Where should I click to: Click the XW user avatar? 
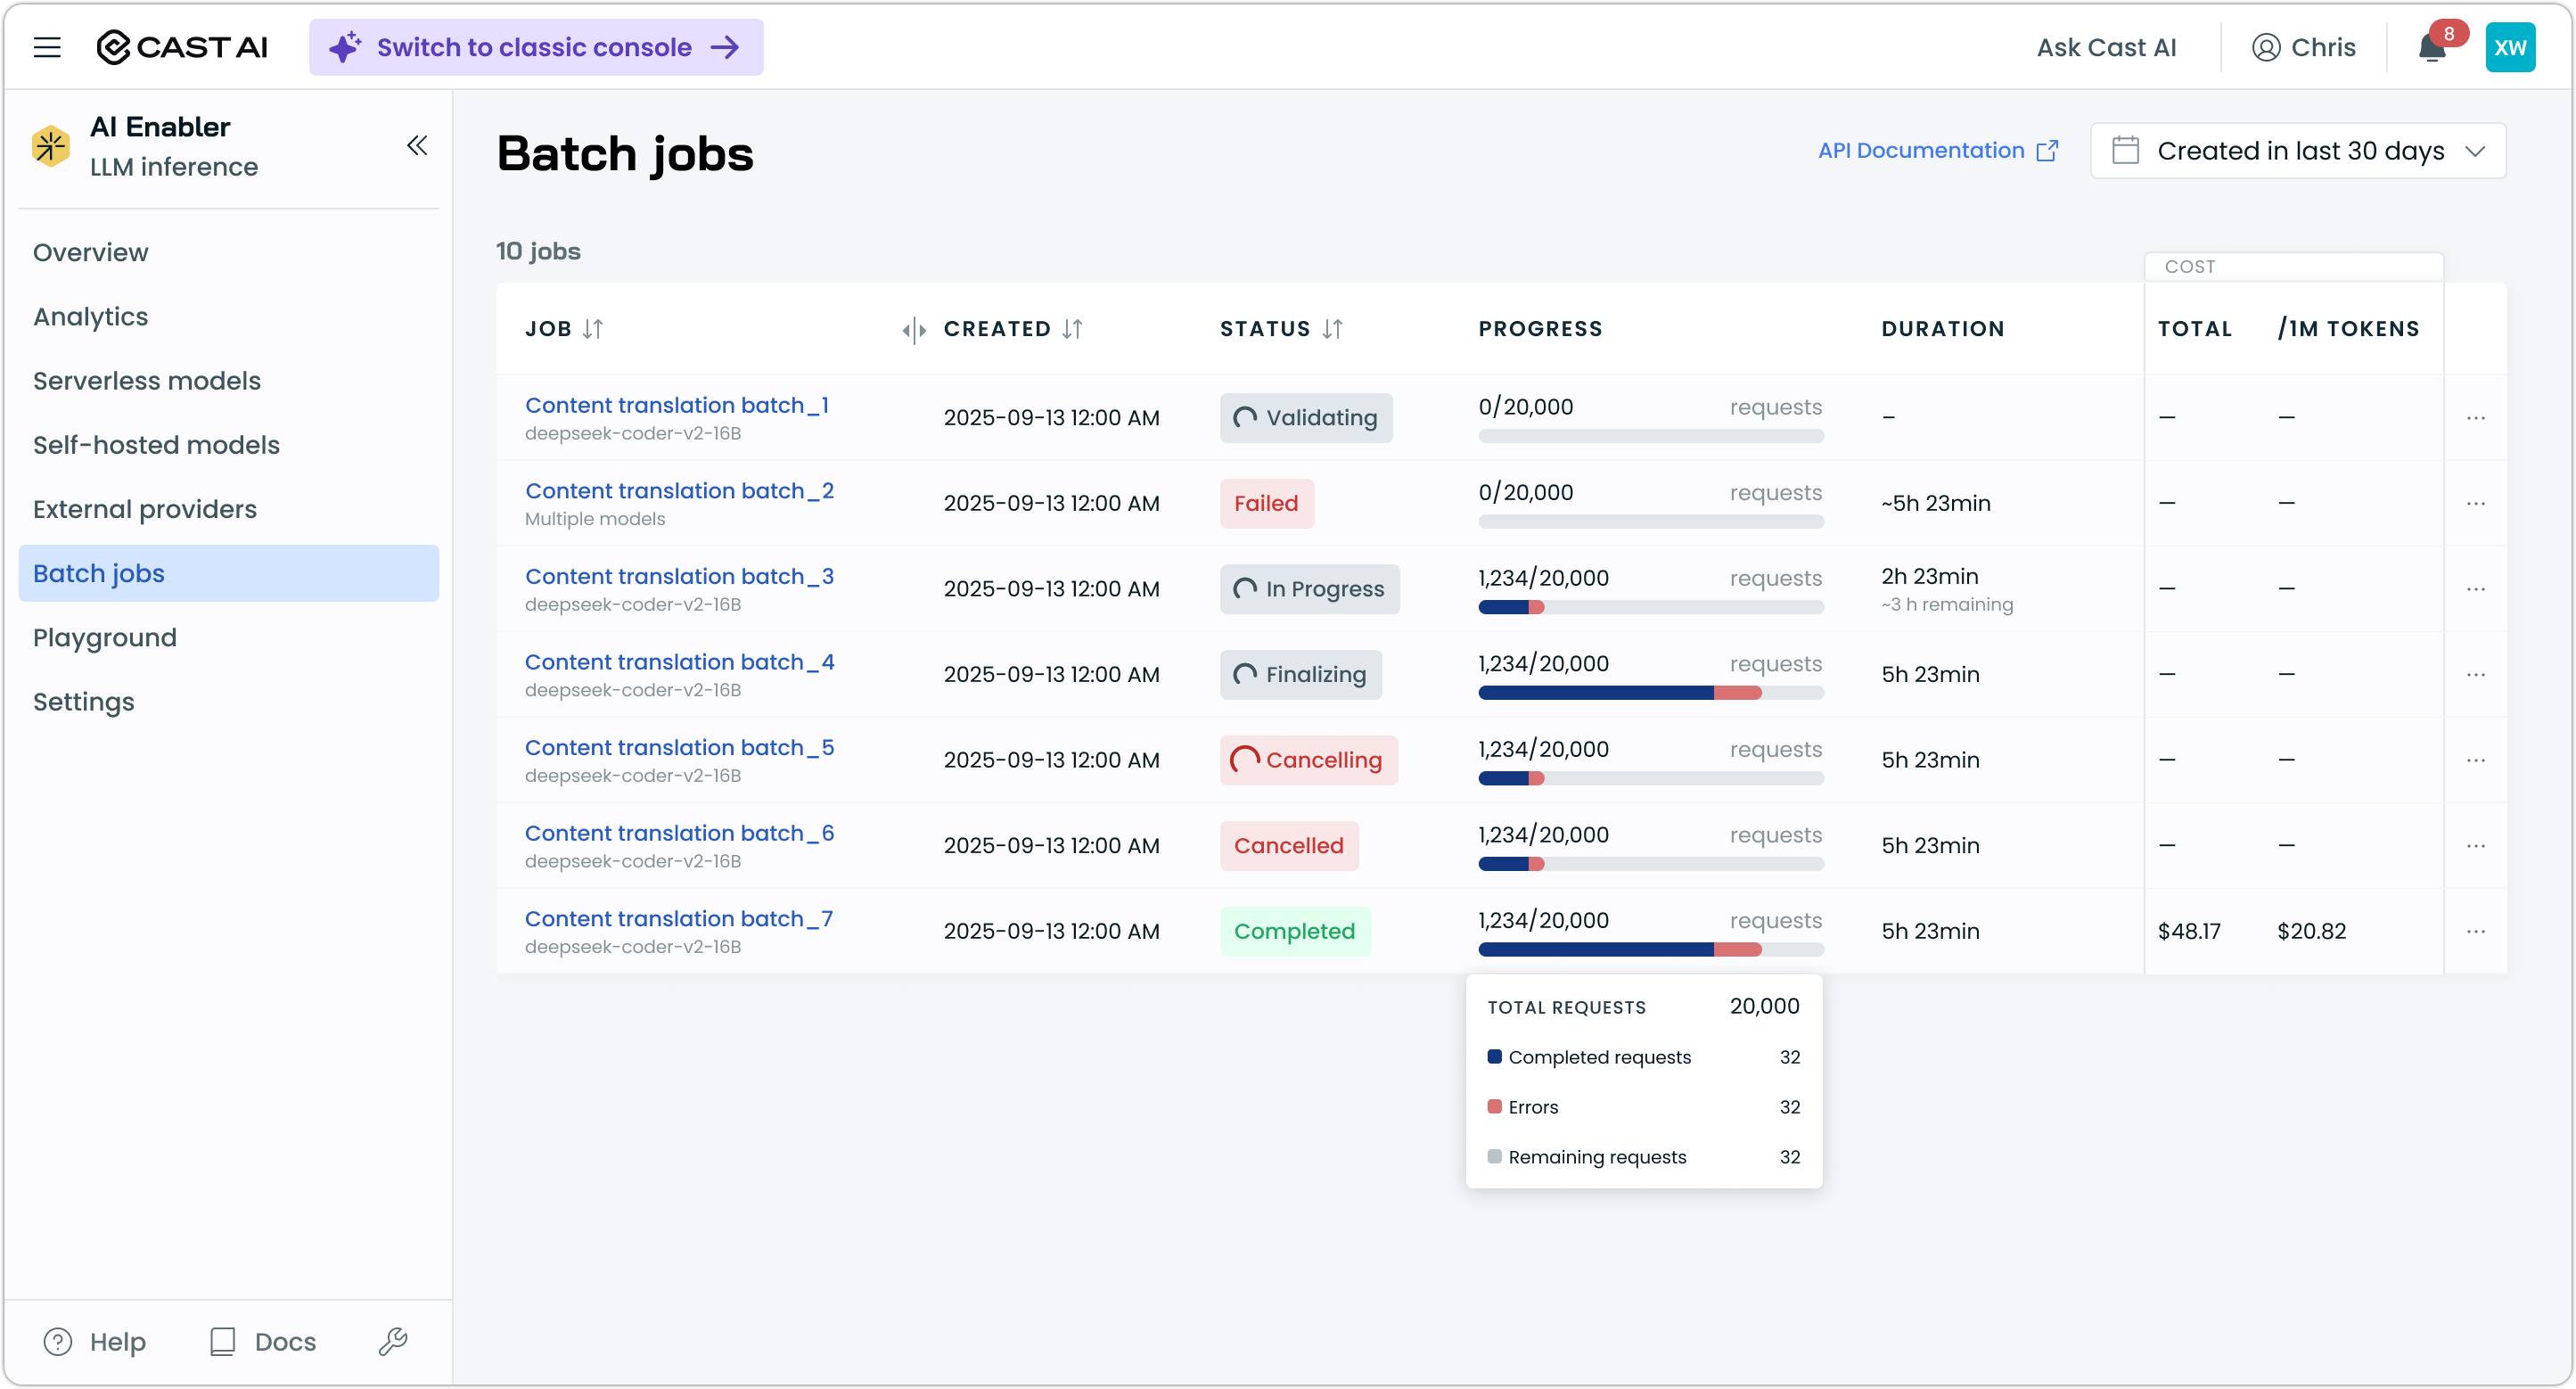2509,48
